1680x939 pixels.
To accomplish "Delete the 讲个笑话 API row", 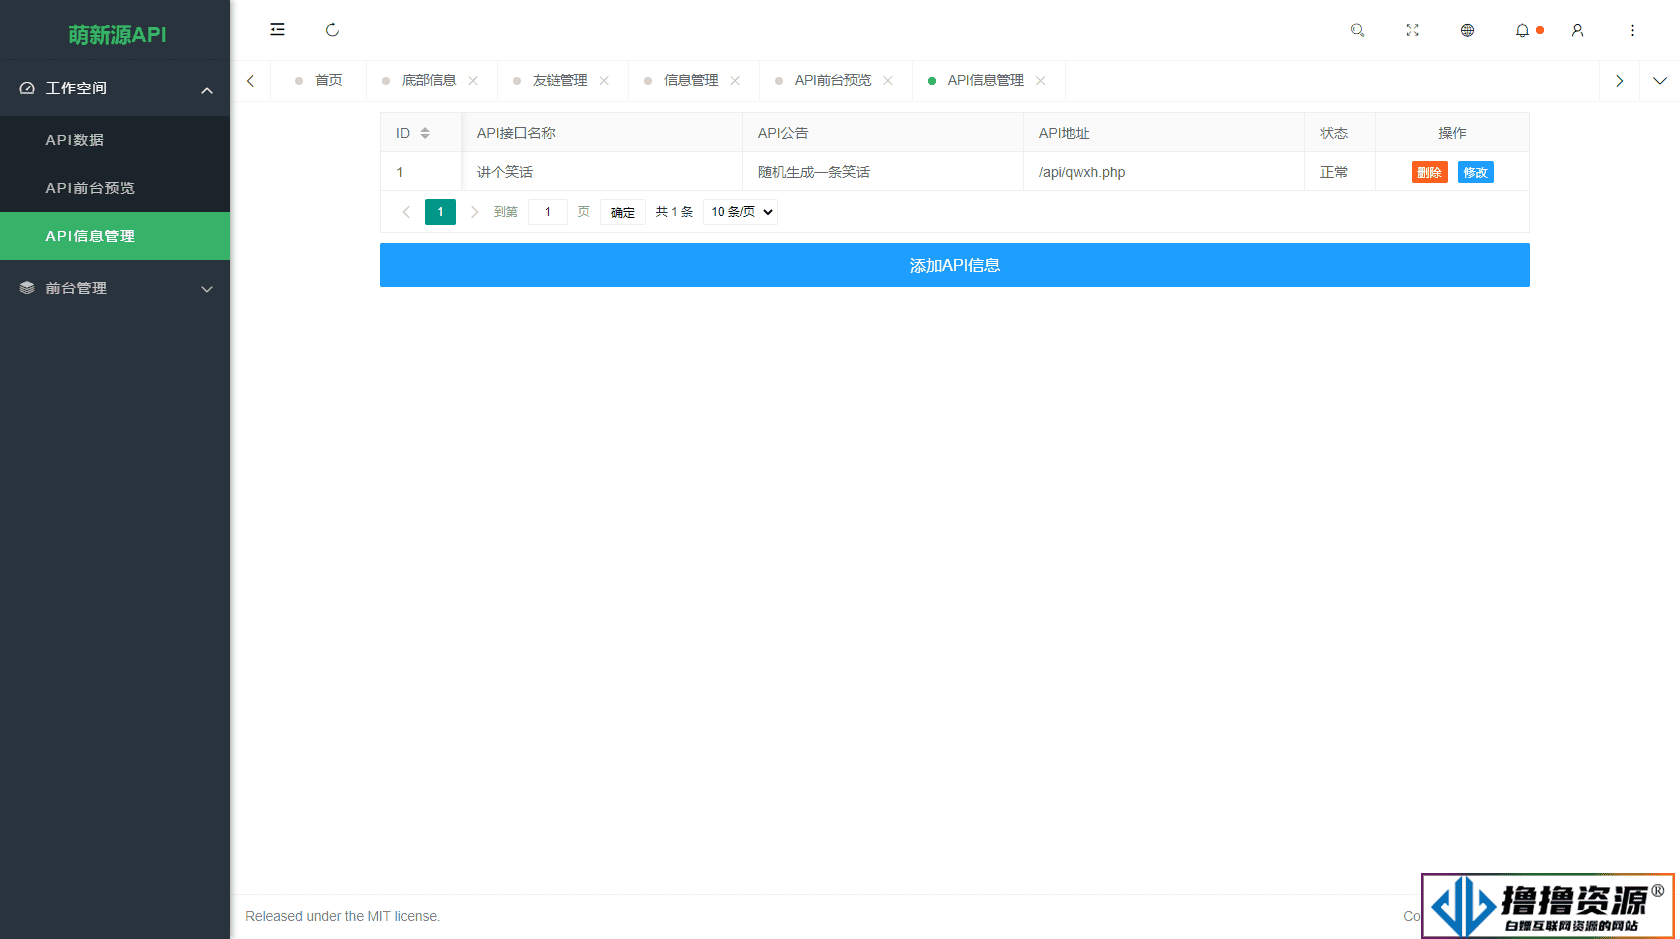I will pos(1429,172).
